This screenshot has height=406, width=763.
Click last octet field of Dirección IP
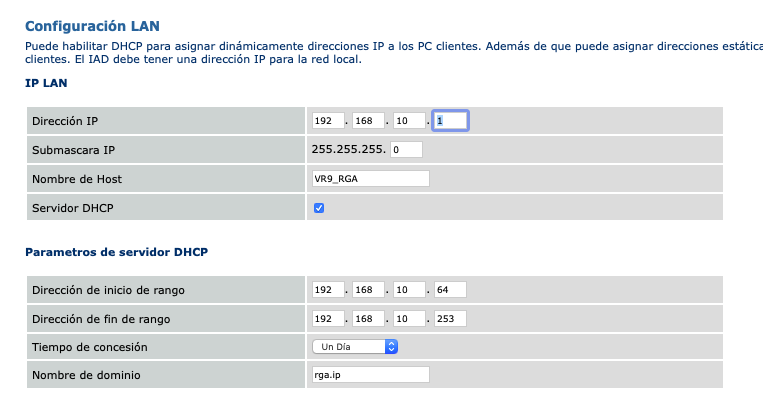click(x=450, y=121)
